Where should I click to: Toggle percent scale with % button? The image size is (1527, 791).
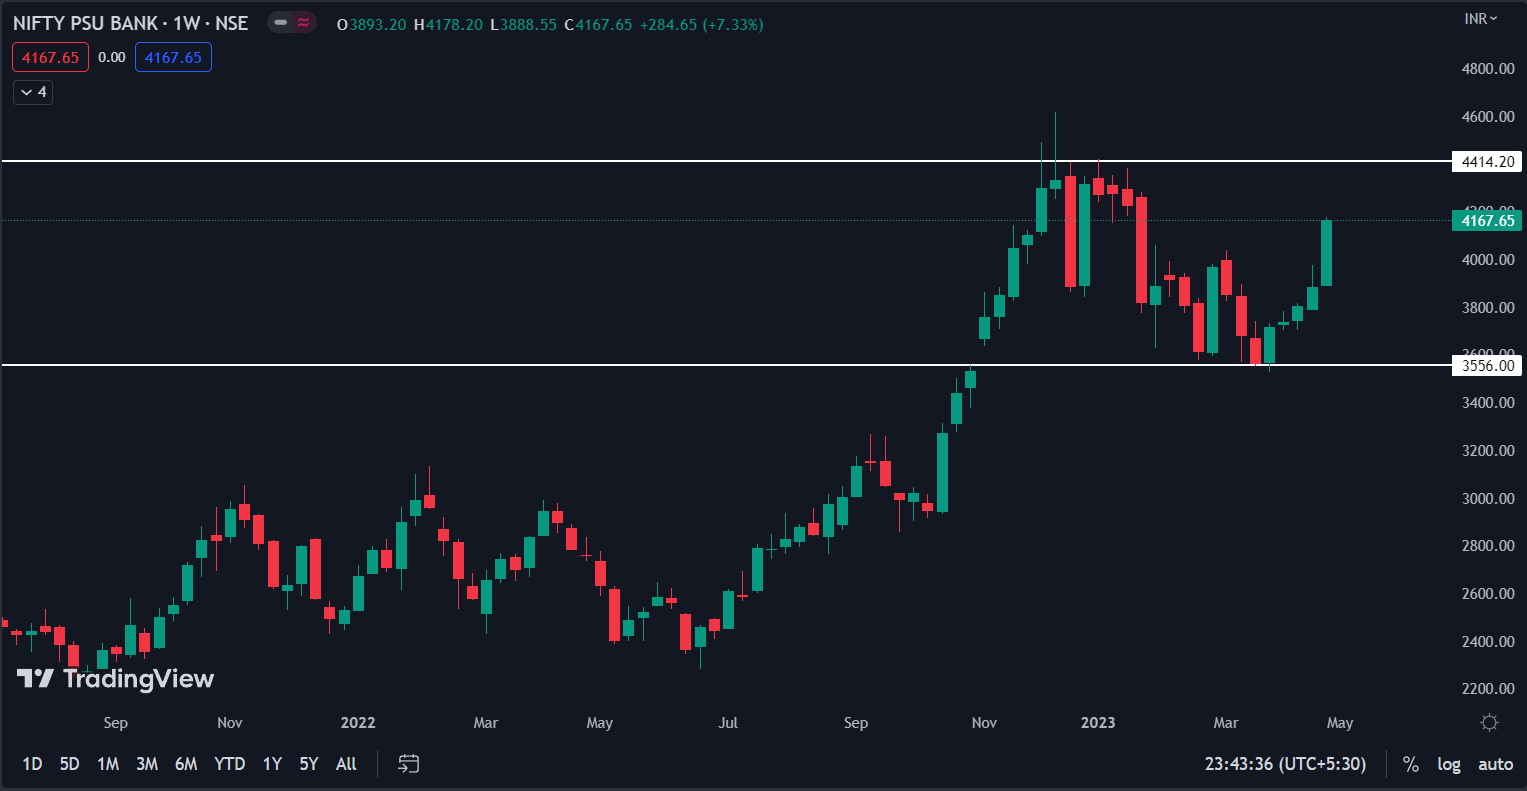pyautogui.click(x=1410, y=764)
